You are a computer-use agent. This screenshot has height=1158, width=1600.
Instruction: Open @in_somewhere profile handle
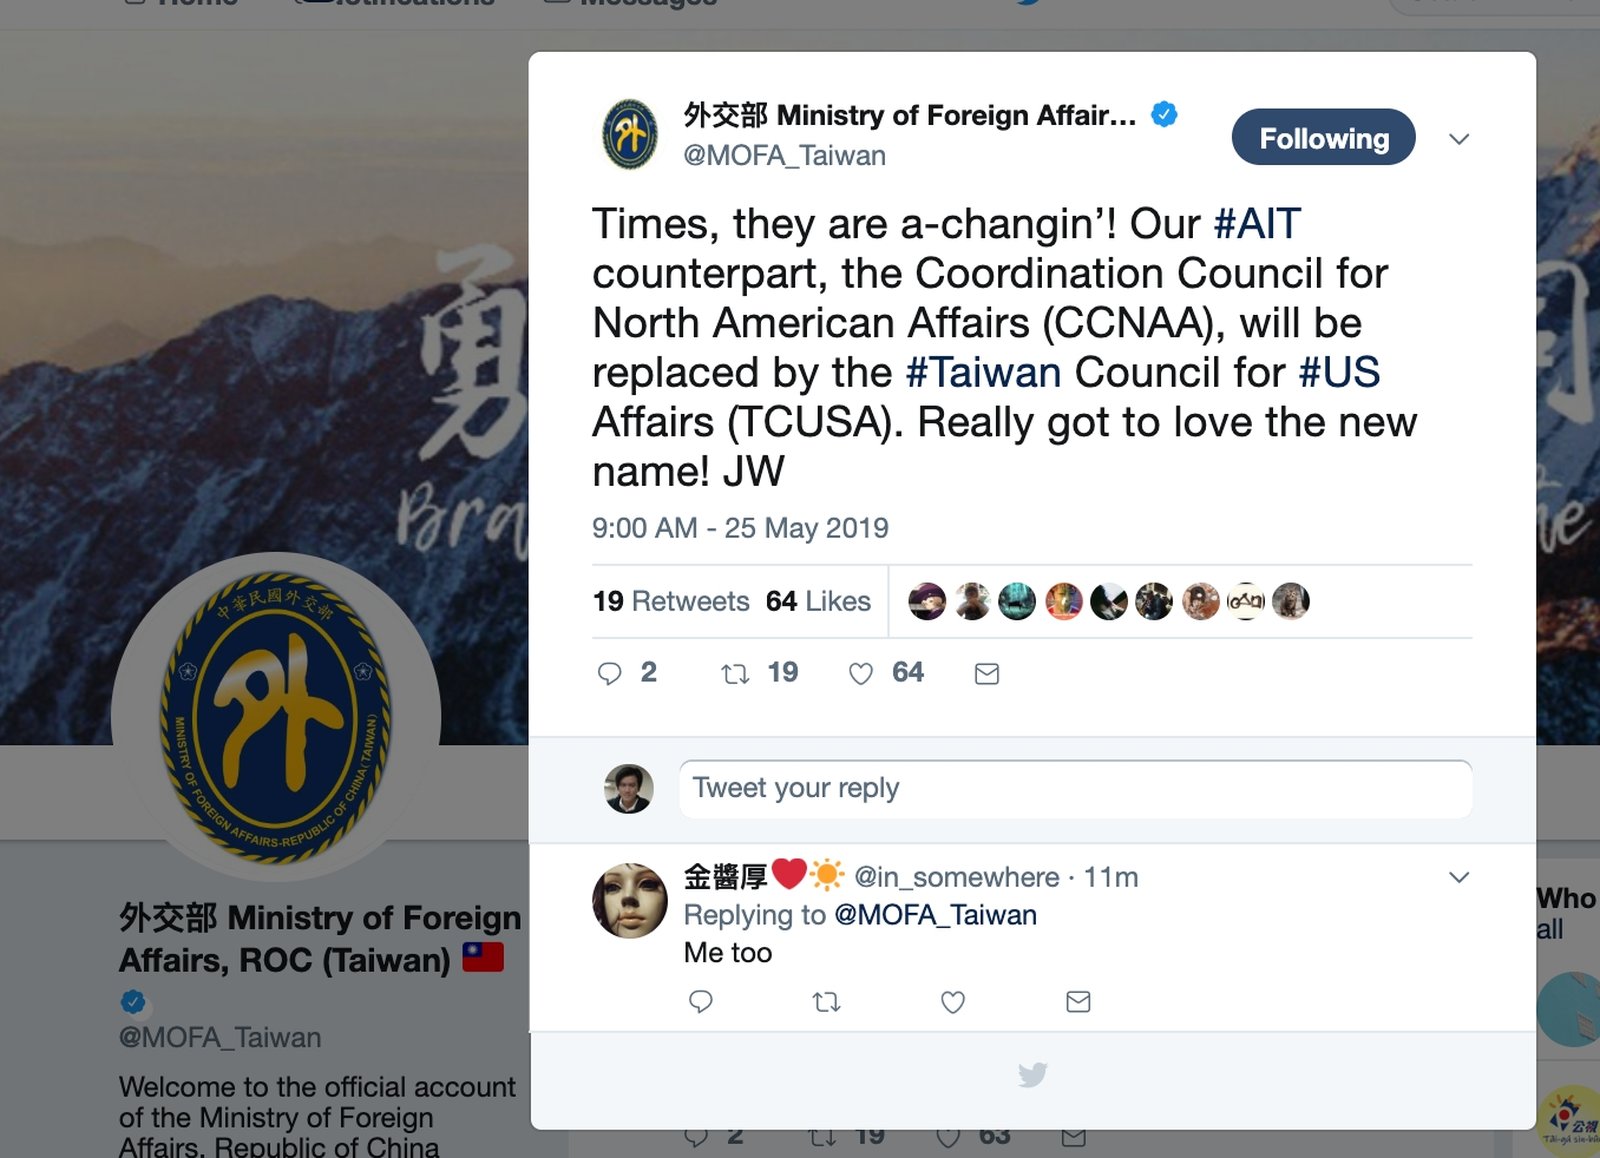pyautogui.click(x=956, y=877)
